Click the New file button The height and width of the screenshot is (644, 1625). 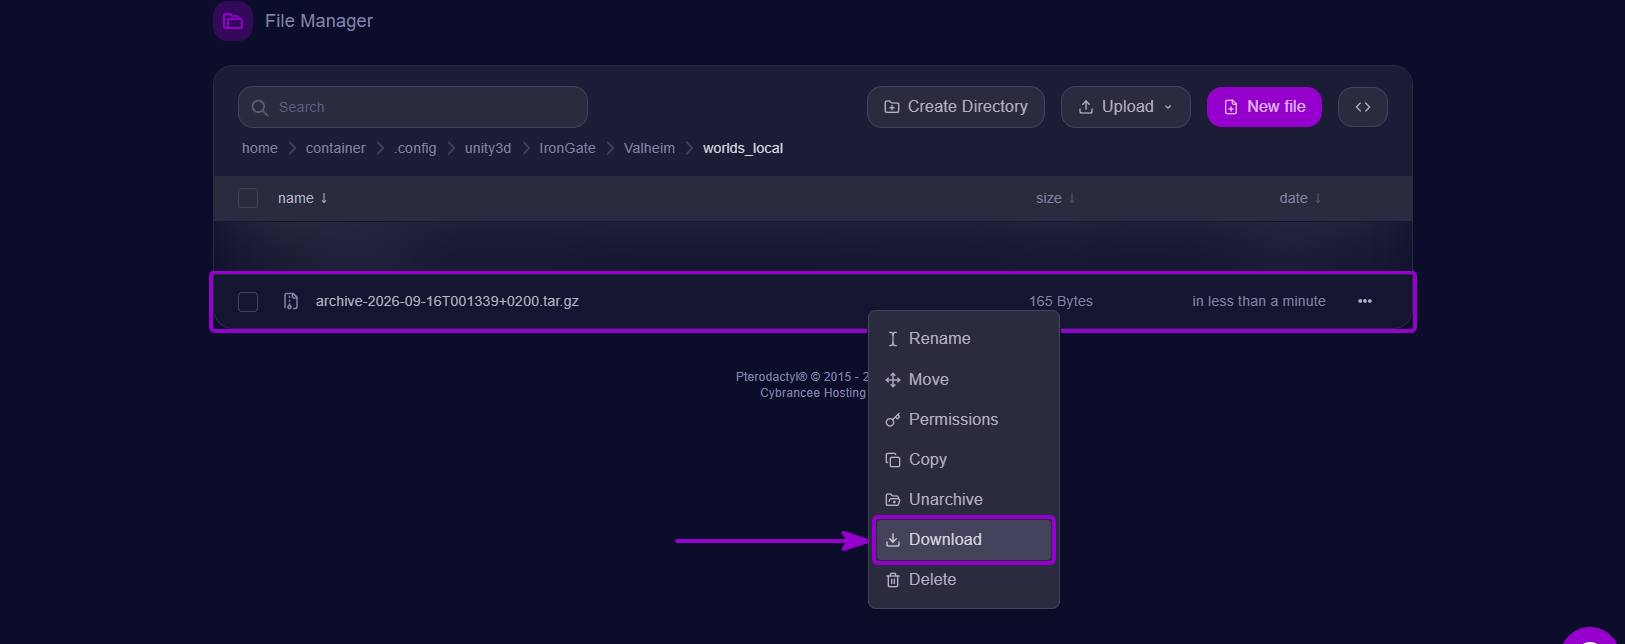[x=1264, y=107]
